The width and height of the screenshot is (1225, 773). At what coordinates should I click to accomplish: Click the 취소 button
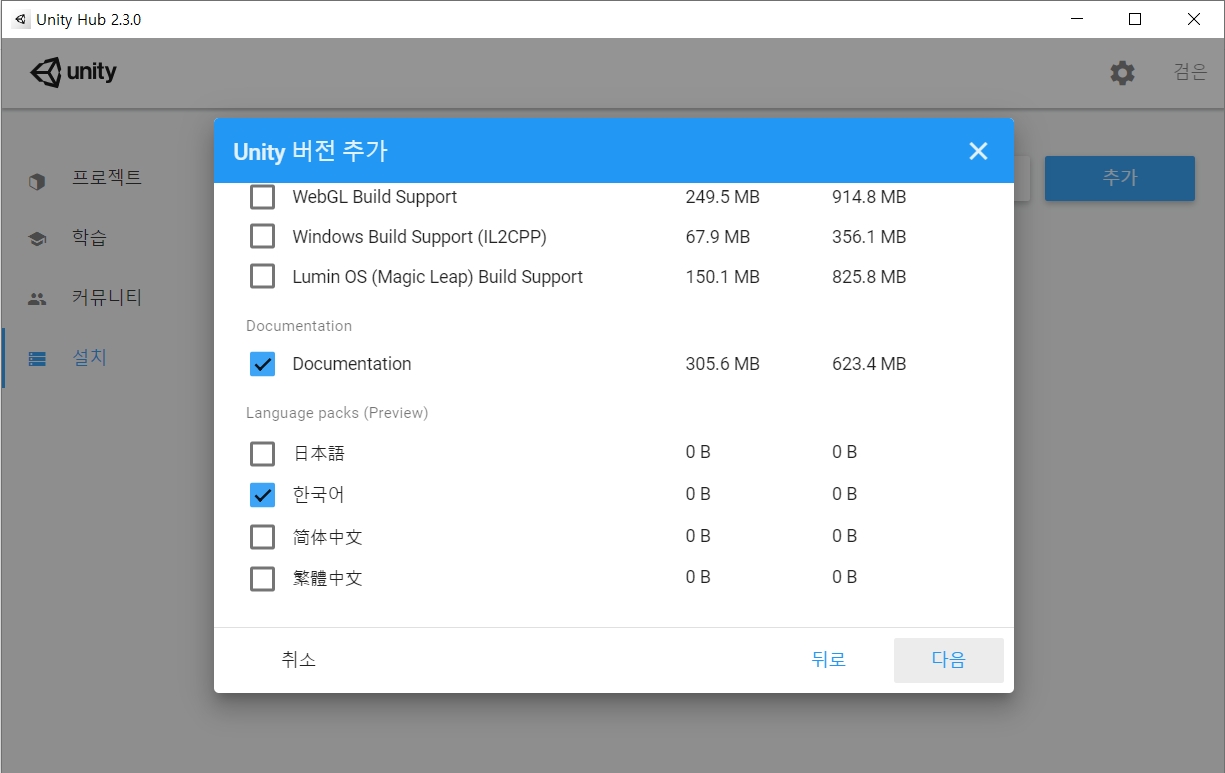coord(299,660)
